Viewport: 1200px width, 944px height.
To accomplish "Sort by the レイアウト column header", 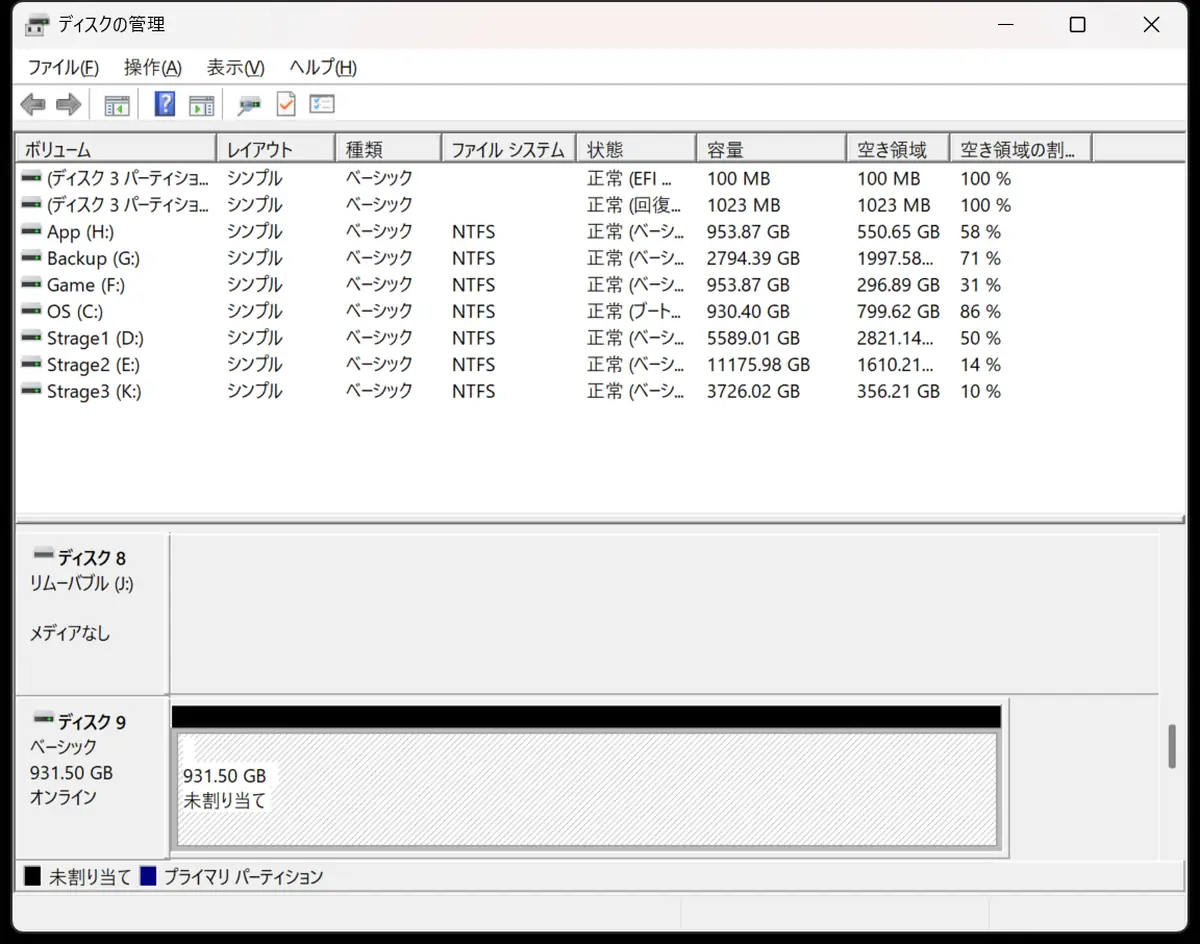I will pos(276,149).
